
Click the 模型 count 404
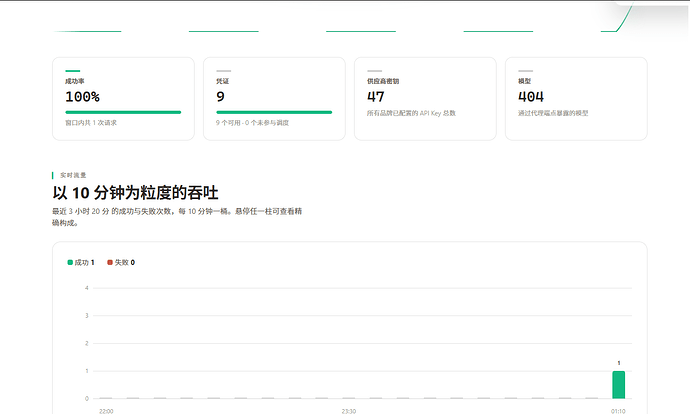click(531, 97)
